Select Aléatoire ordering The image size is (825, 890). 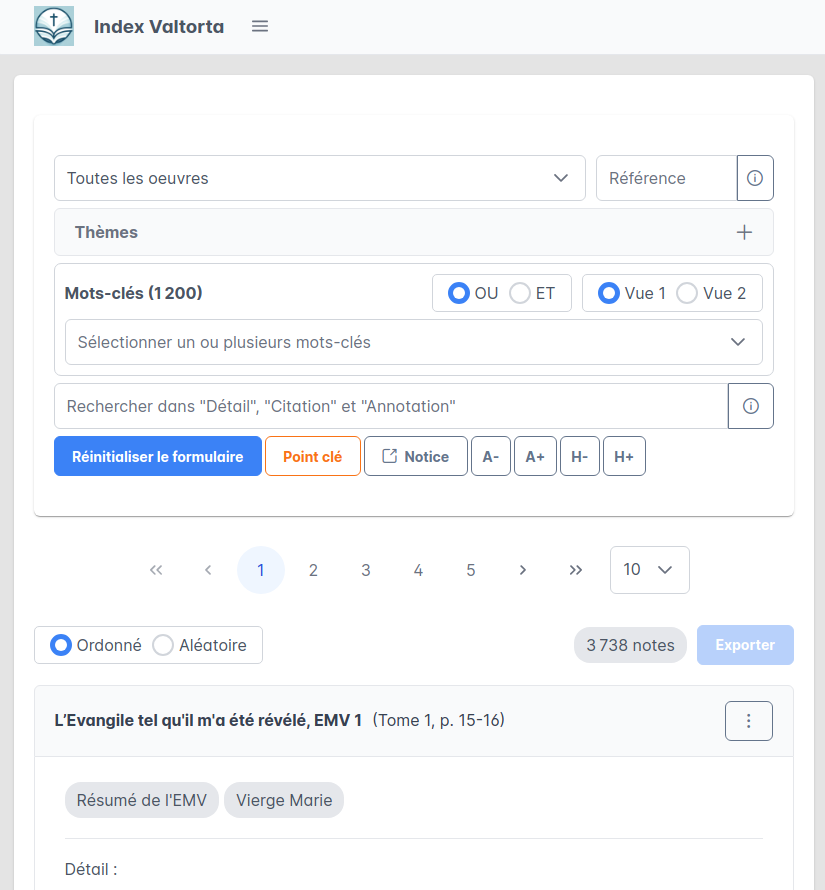point(163,645)
